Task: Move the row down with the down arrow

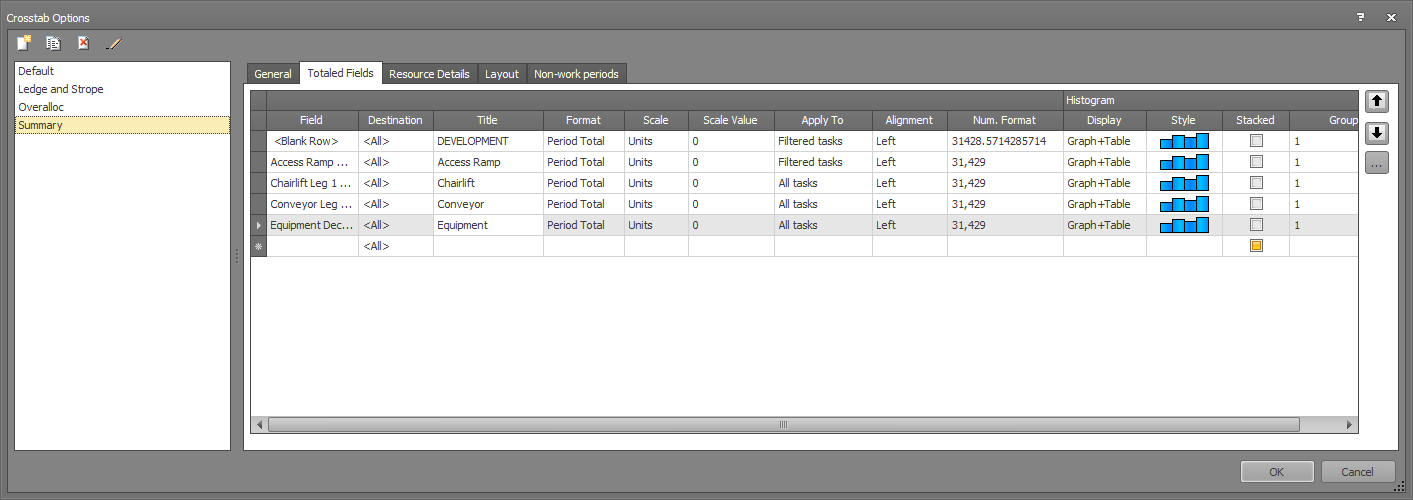Action: pyautogui.click(x=1376, y=133)
